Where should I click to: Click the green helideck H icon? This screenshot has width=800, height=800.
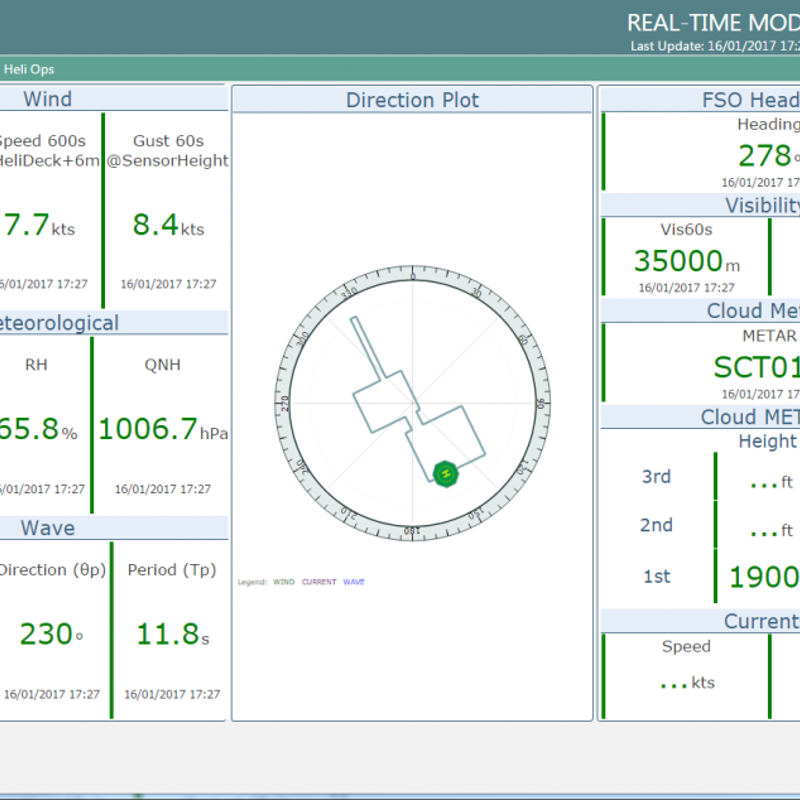click(445, 473)
